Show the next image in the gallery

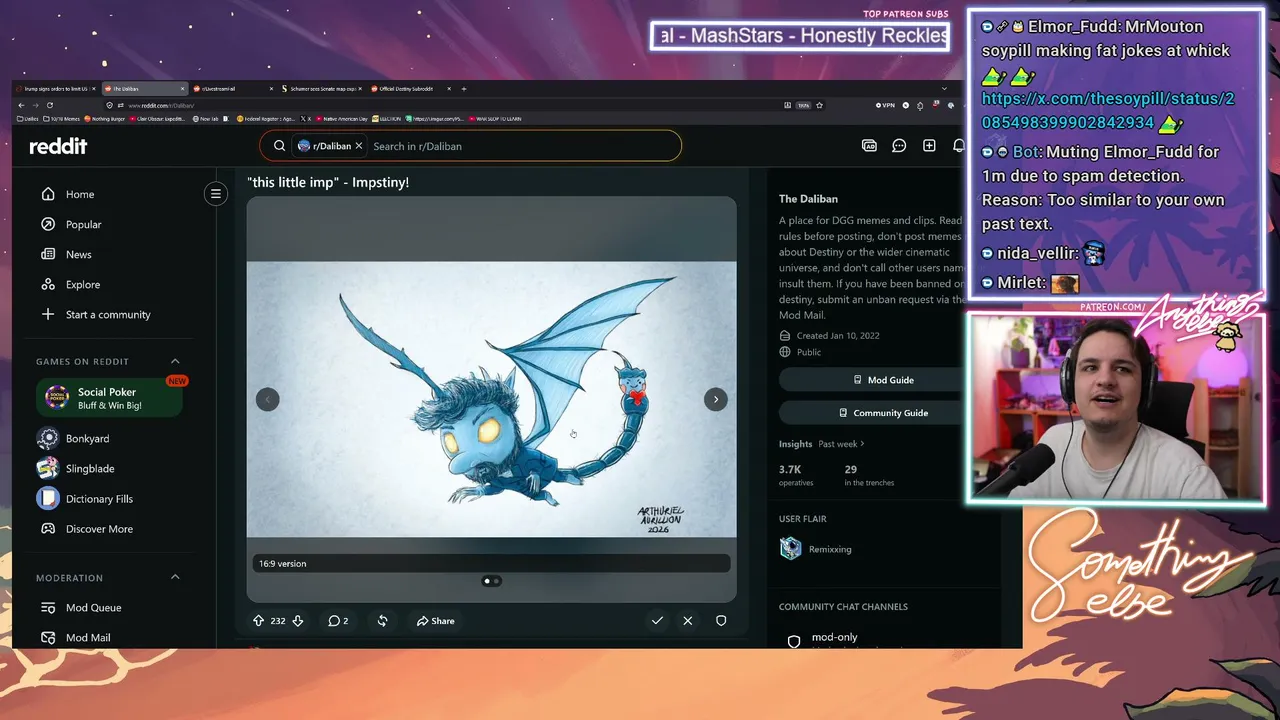click(x=716, y=400)
